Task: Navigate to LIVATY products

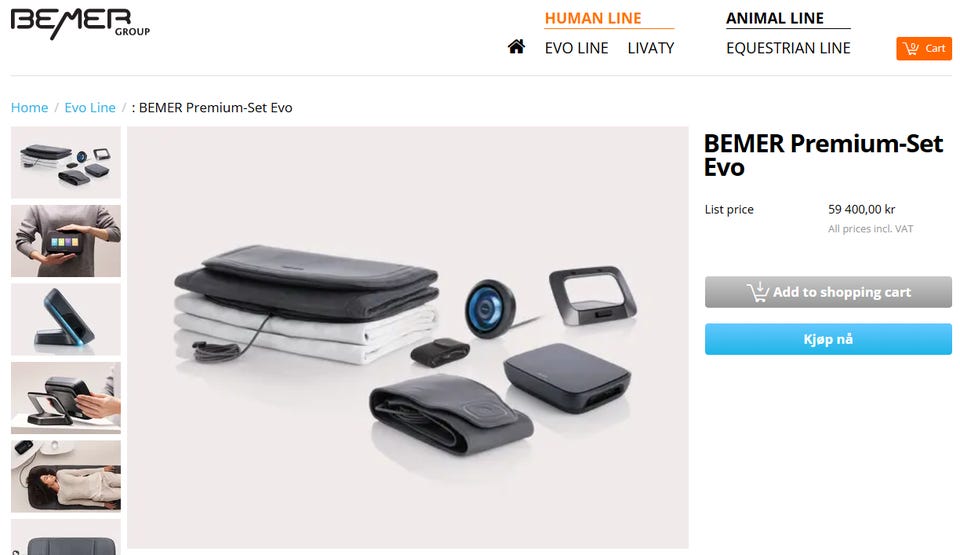Action: click(x=651, y=48)
